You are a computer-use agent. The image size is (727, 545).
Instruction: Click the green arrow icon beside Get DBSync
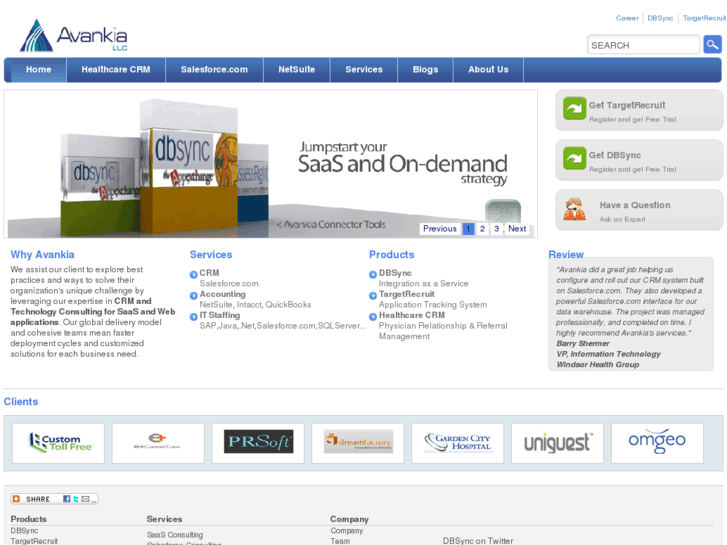point(574,158)
